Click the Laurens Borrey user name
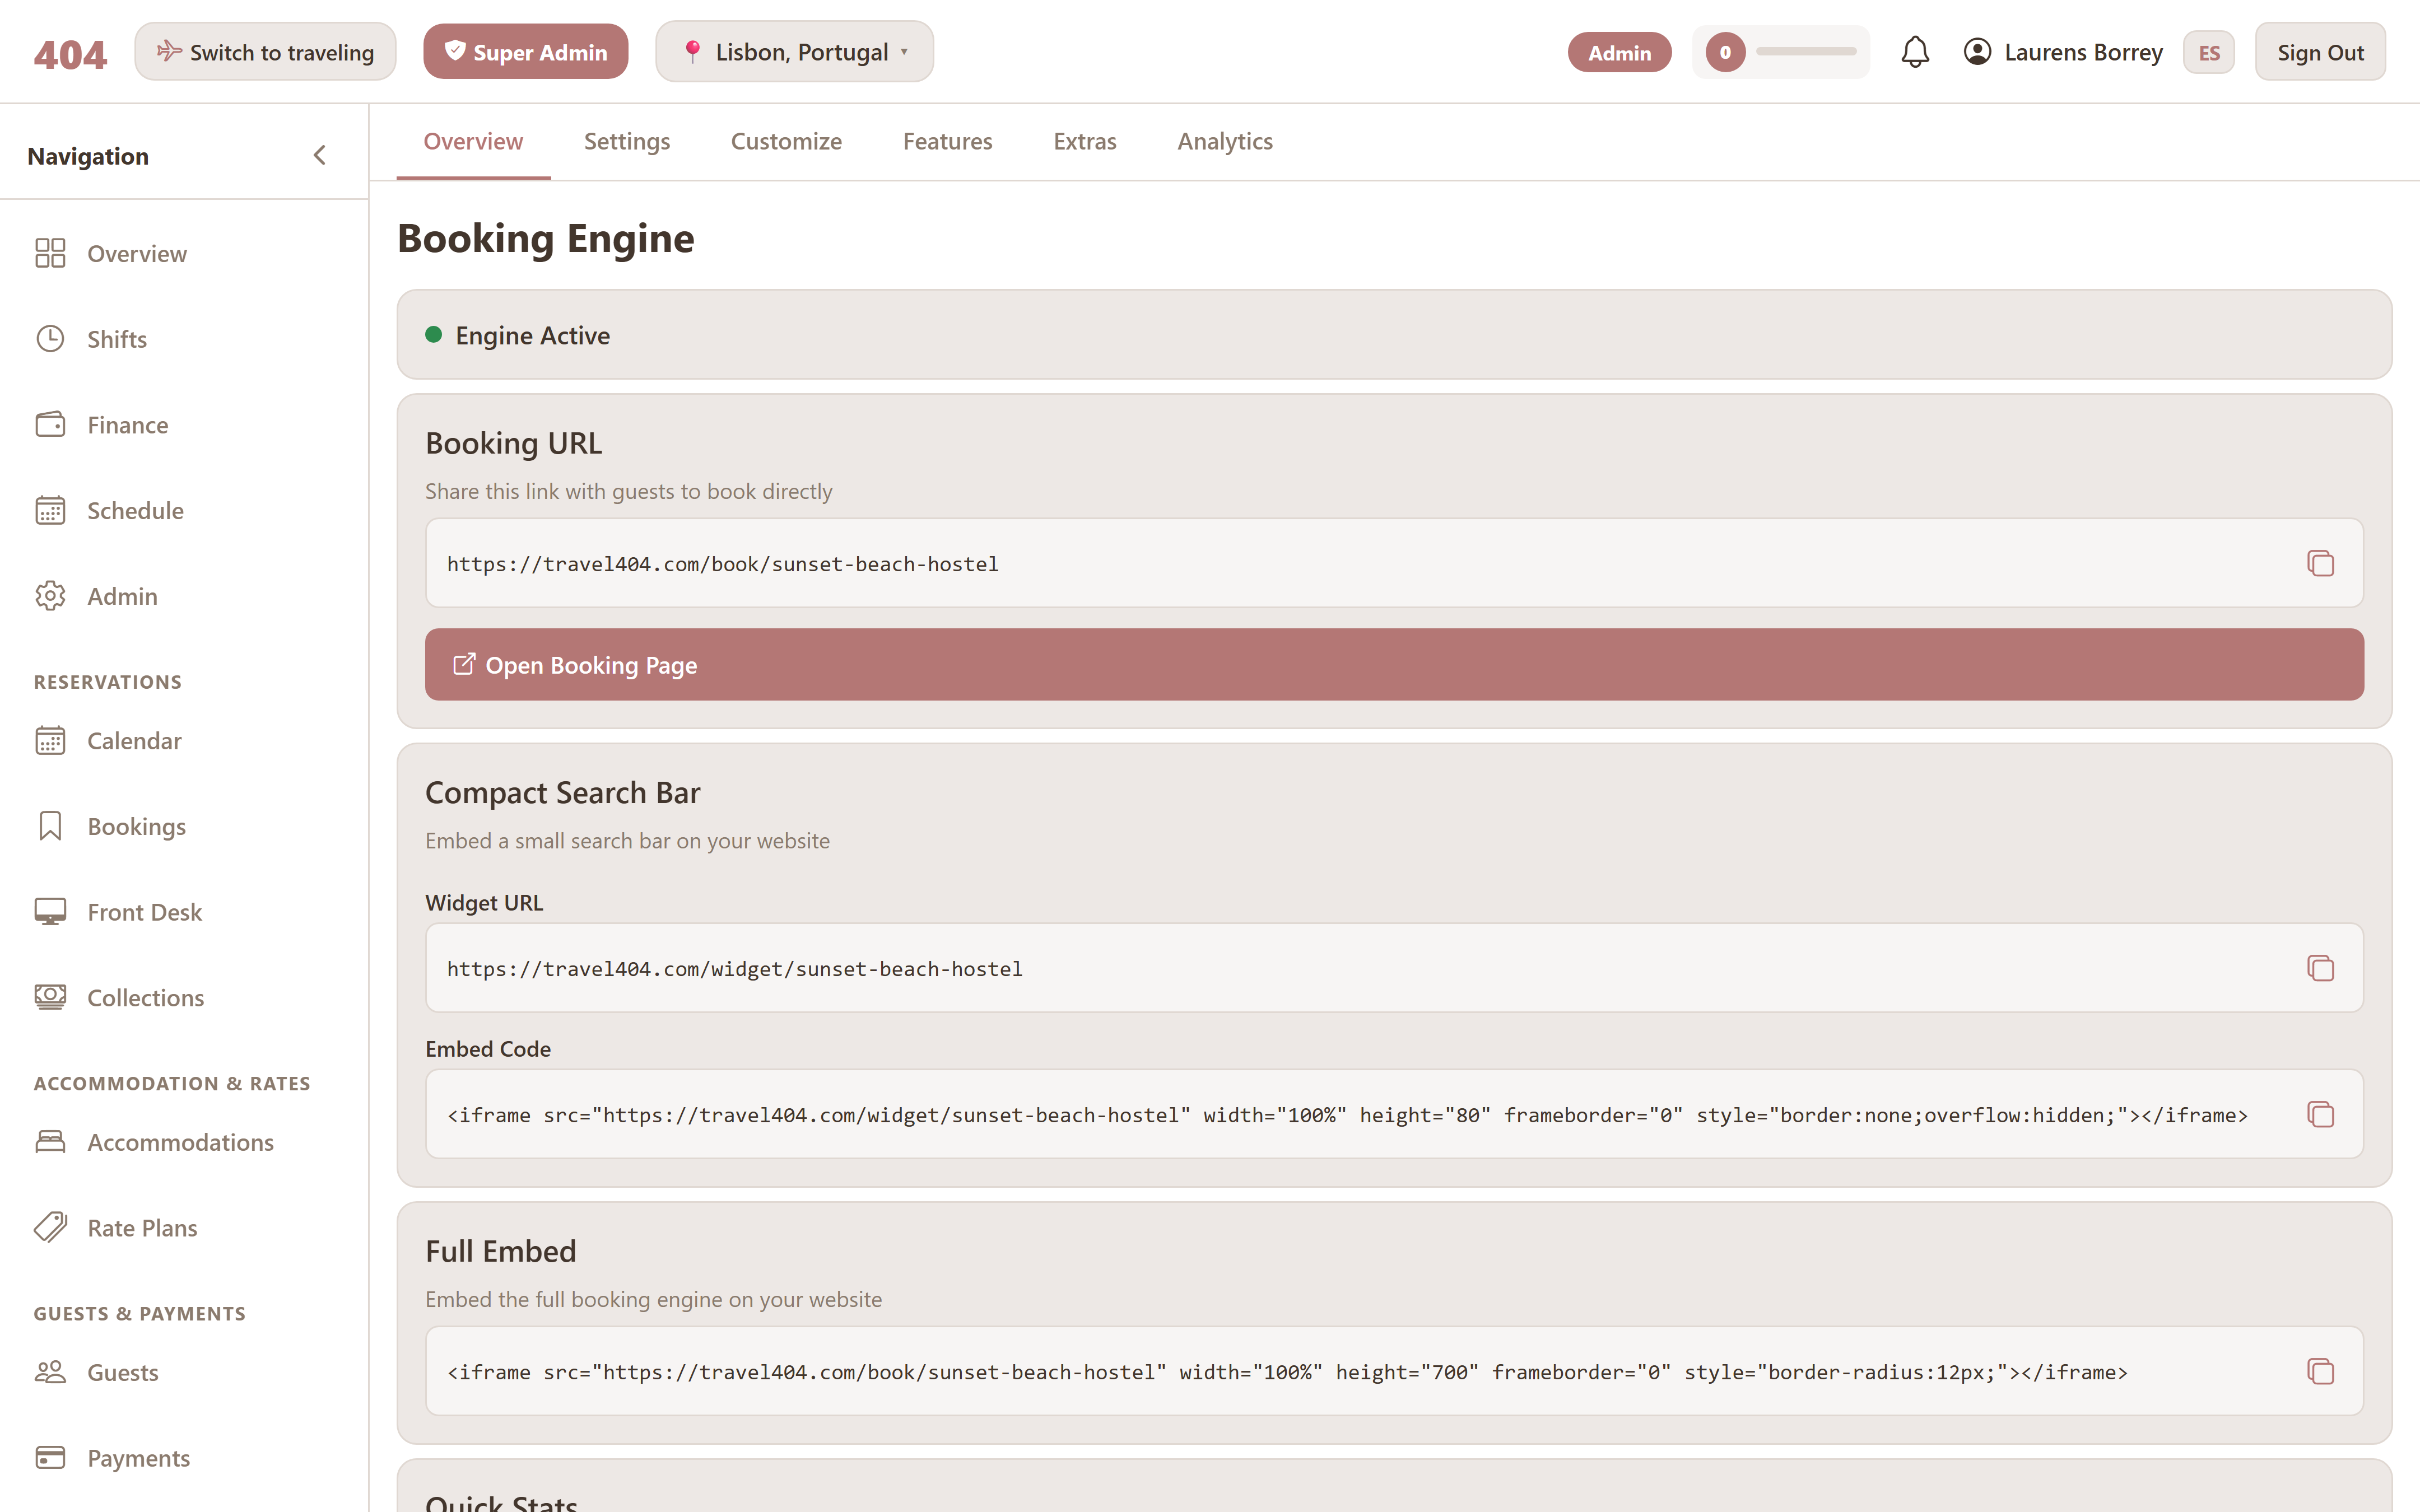This screenshot has width=2420, height=1512. click(x=2083, y=52)
